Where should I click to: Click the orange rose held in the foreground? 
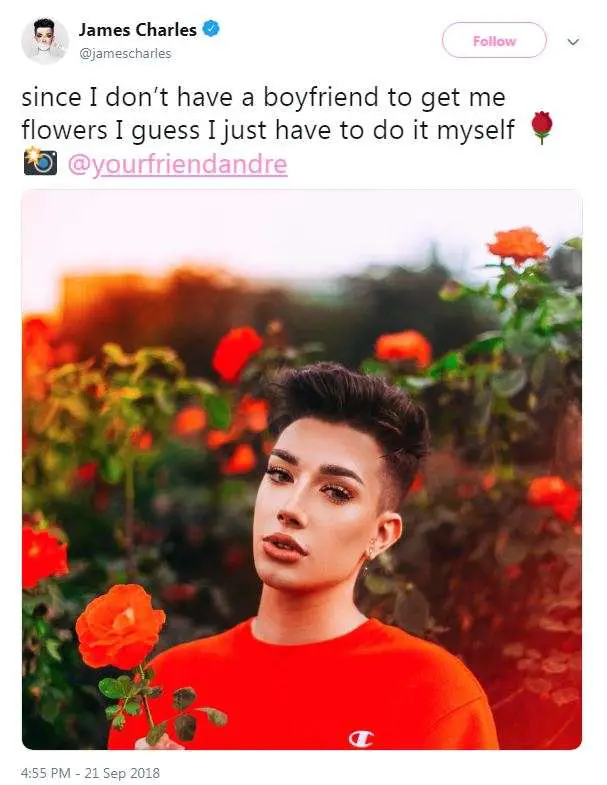(120, 627)
